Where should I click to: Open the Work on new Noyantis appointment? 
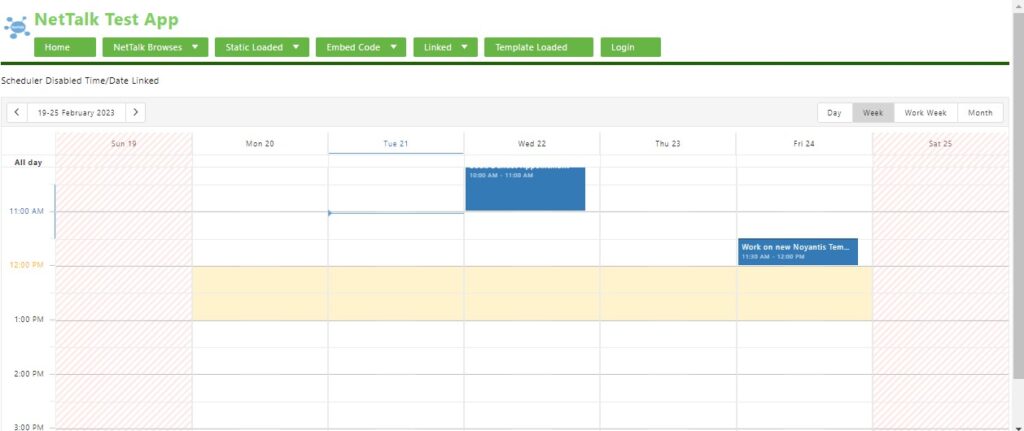pyautogui.click(x=797, y=251)
